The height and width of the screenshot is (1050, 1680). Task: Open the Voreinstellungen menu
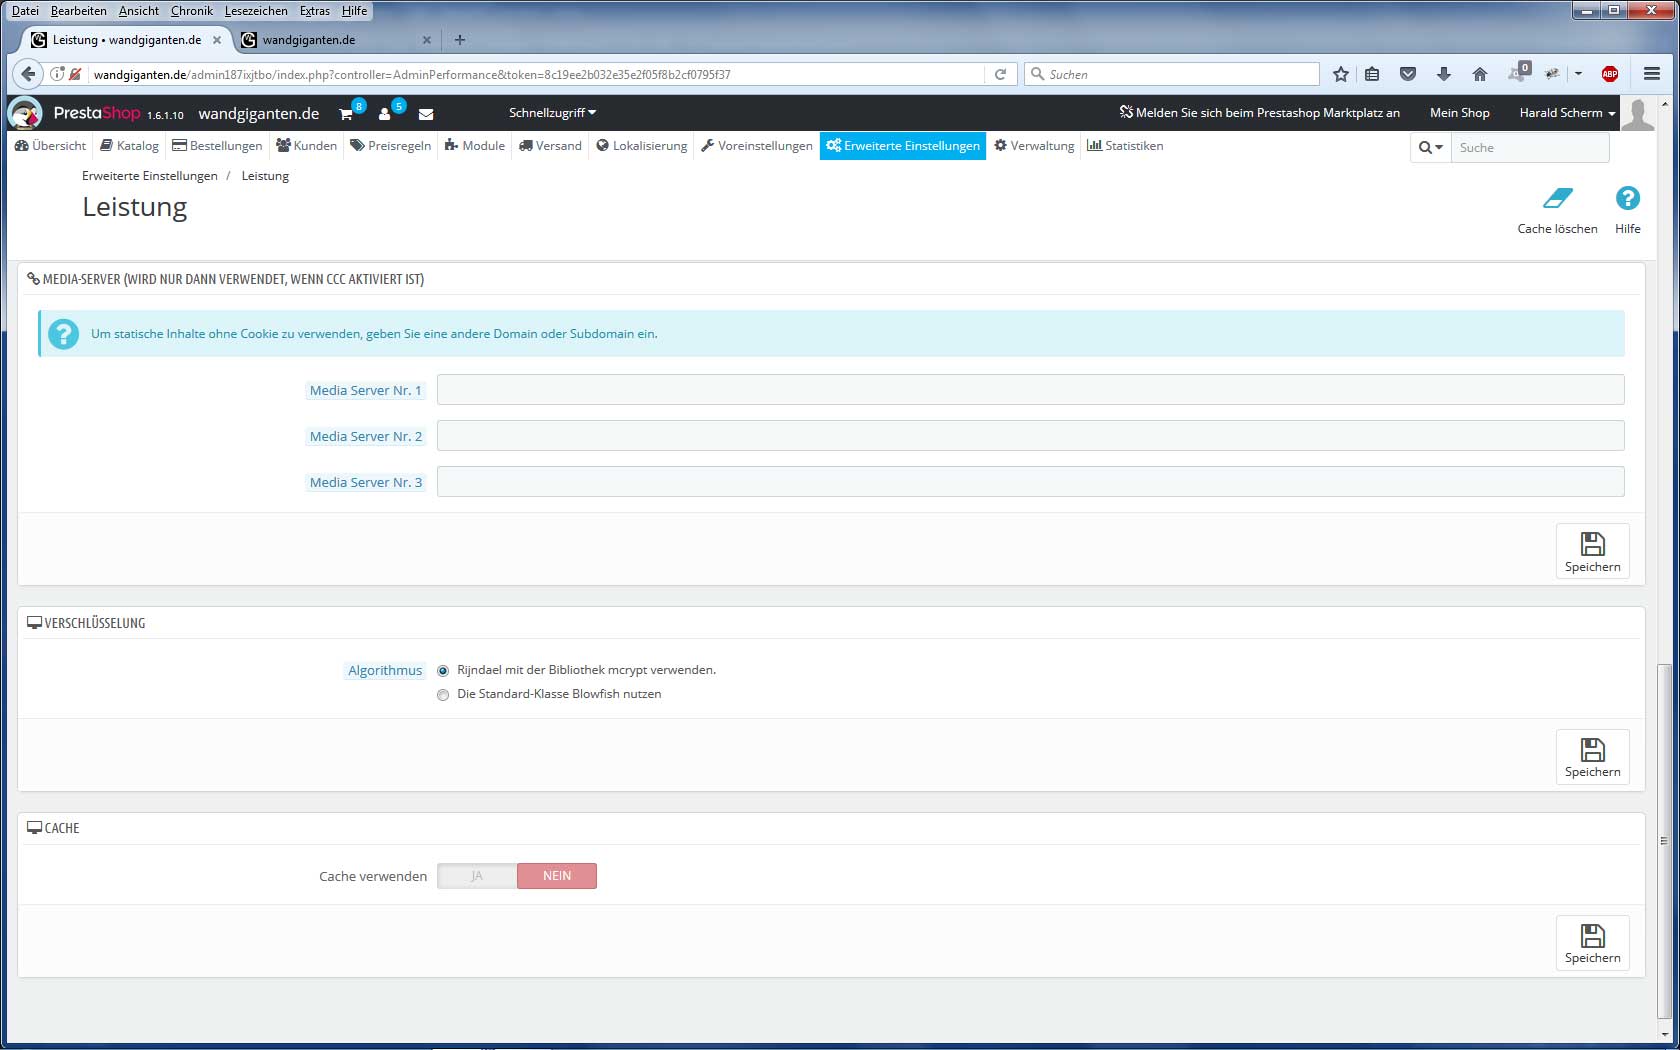coord(757,146)
